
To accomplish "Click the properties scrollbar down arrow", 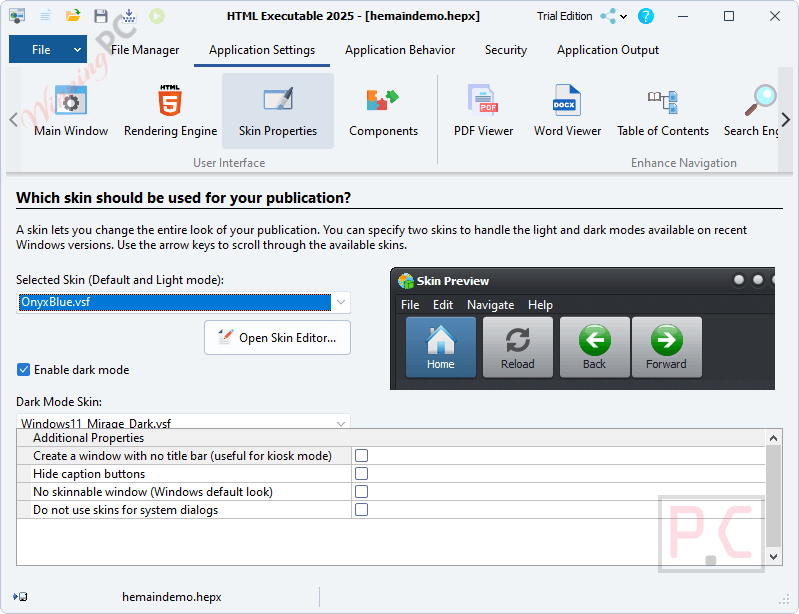I will [x=773, y=556].
